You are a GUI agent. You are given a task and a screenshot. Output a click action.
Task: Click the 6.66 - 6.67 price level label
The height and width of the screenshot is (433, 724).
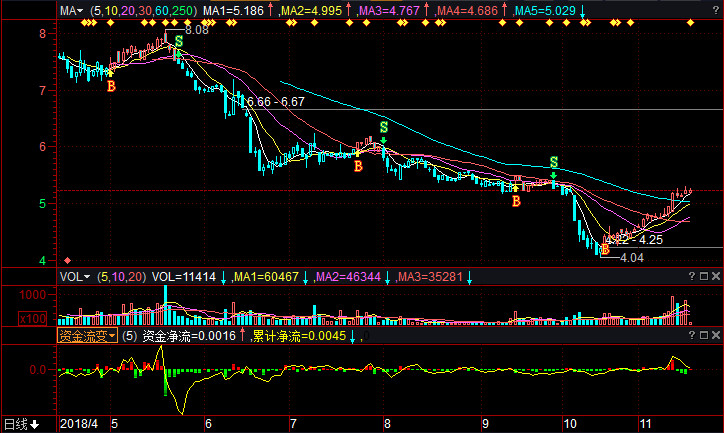pyautogui.click(x=274, y=102)
